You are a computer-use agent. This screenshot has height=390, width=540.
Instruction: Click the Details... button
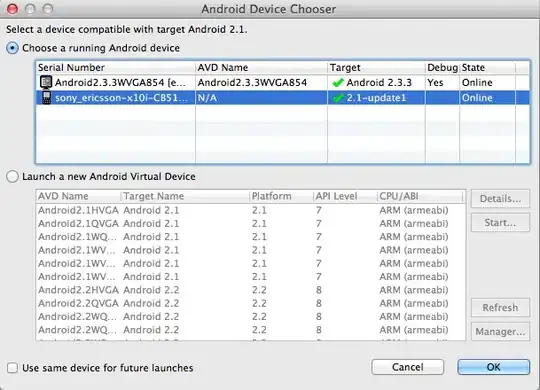tap(500, 198)
